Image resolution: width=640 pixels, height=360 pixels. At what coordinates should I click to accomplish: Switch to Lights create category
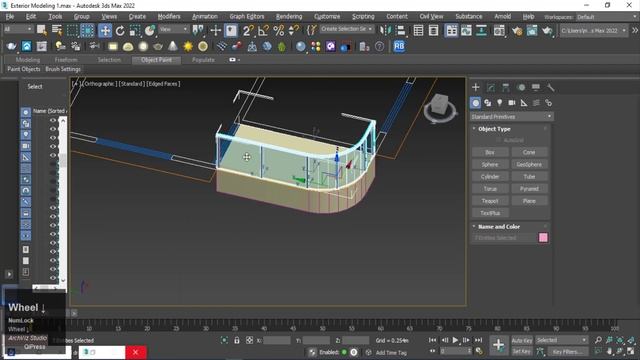(500, 103)
